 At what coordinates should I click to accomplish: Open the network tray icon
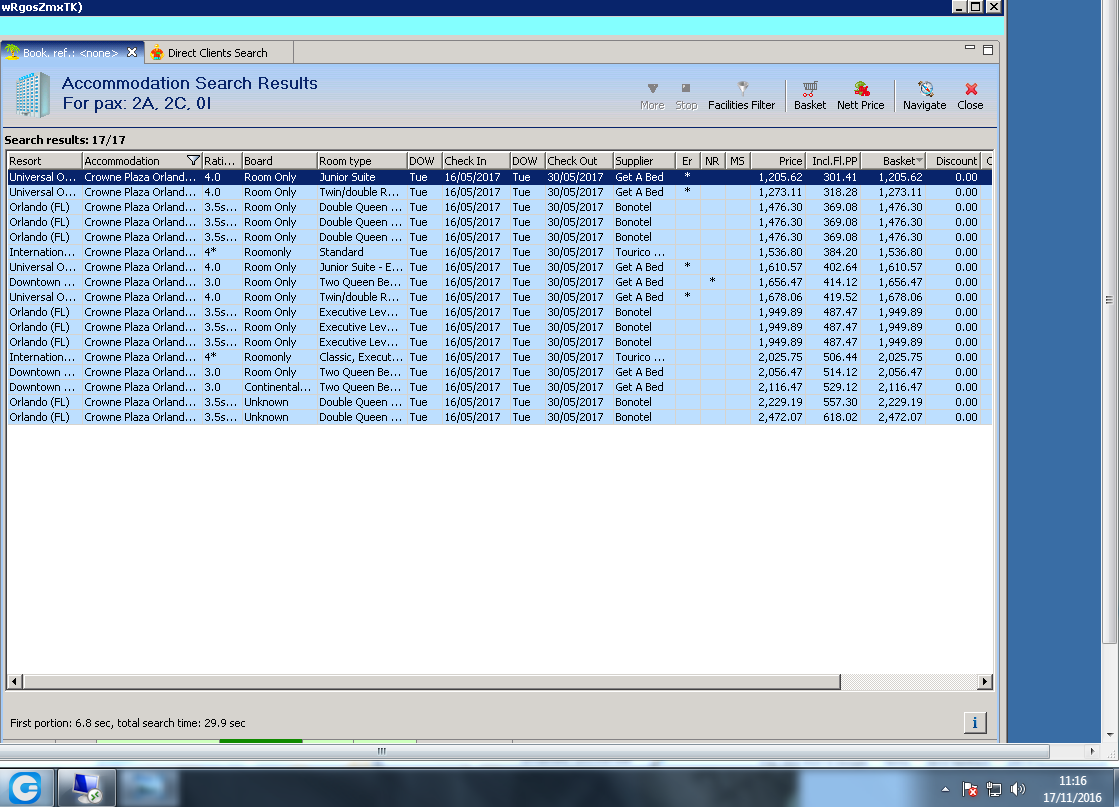pyautogui.click(x=993, y=788)
